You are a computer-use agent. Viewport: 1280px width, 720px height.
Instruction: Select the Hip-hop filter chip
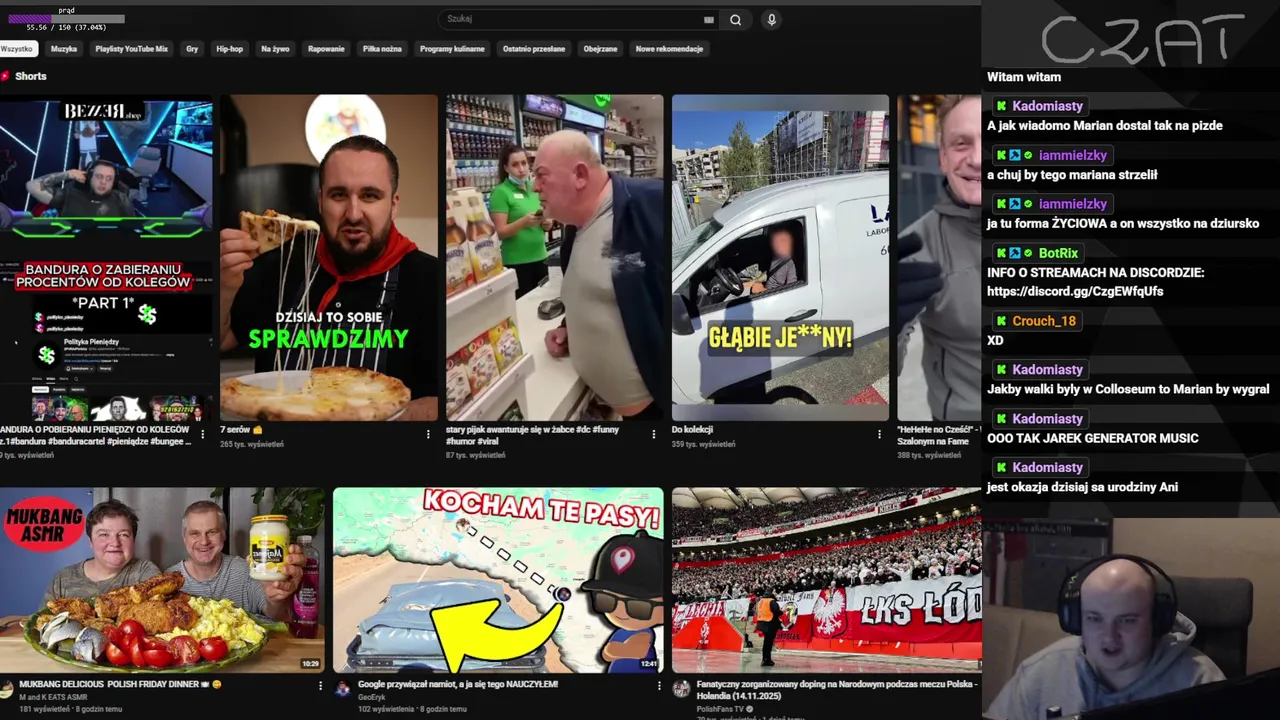[230, 48]
